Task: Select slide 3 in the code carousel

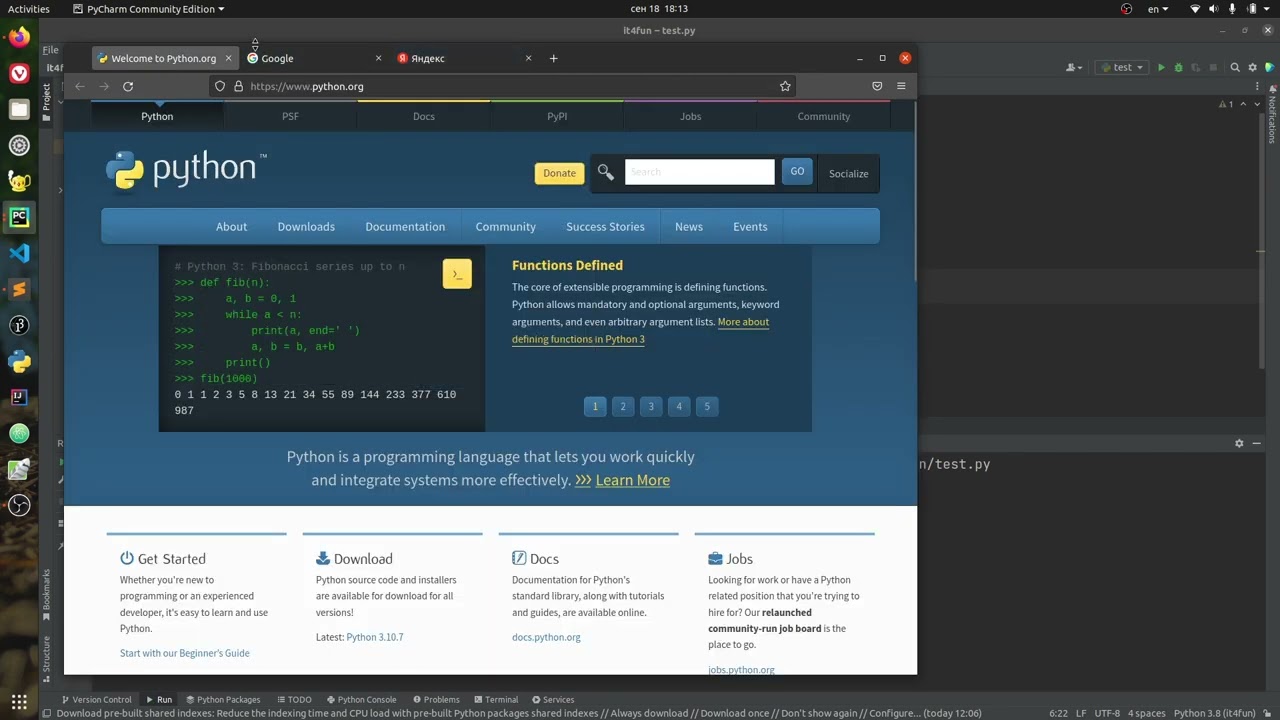Action: [651, 406]
